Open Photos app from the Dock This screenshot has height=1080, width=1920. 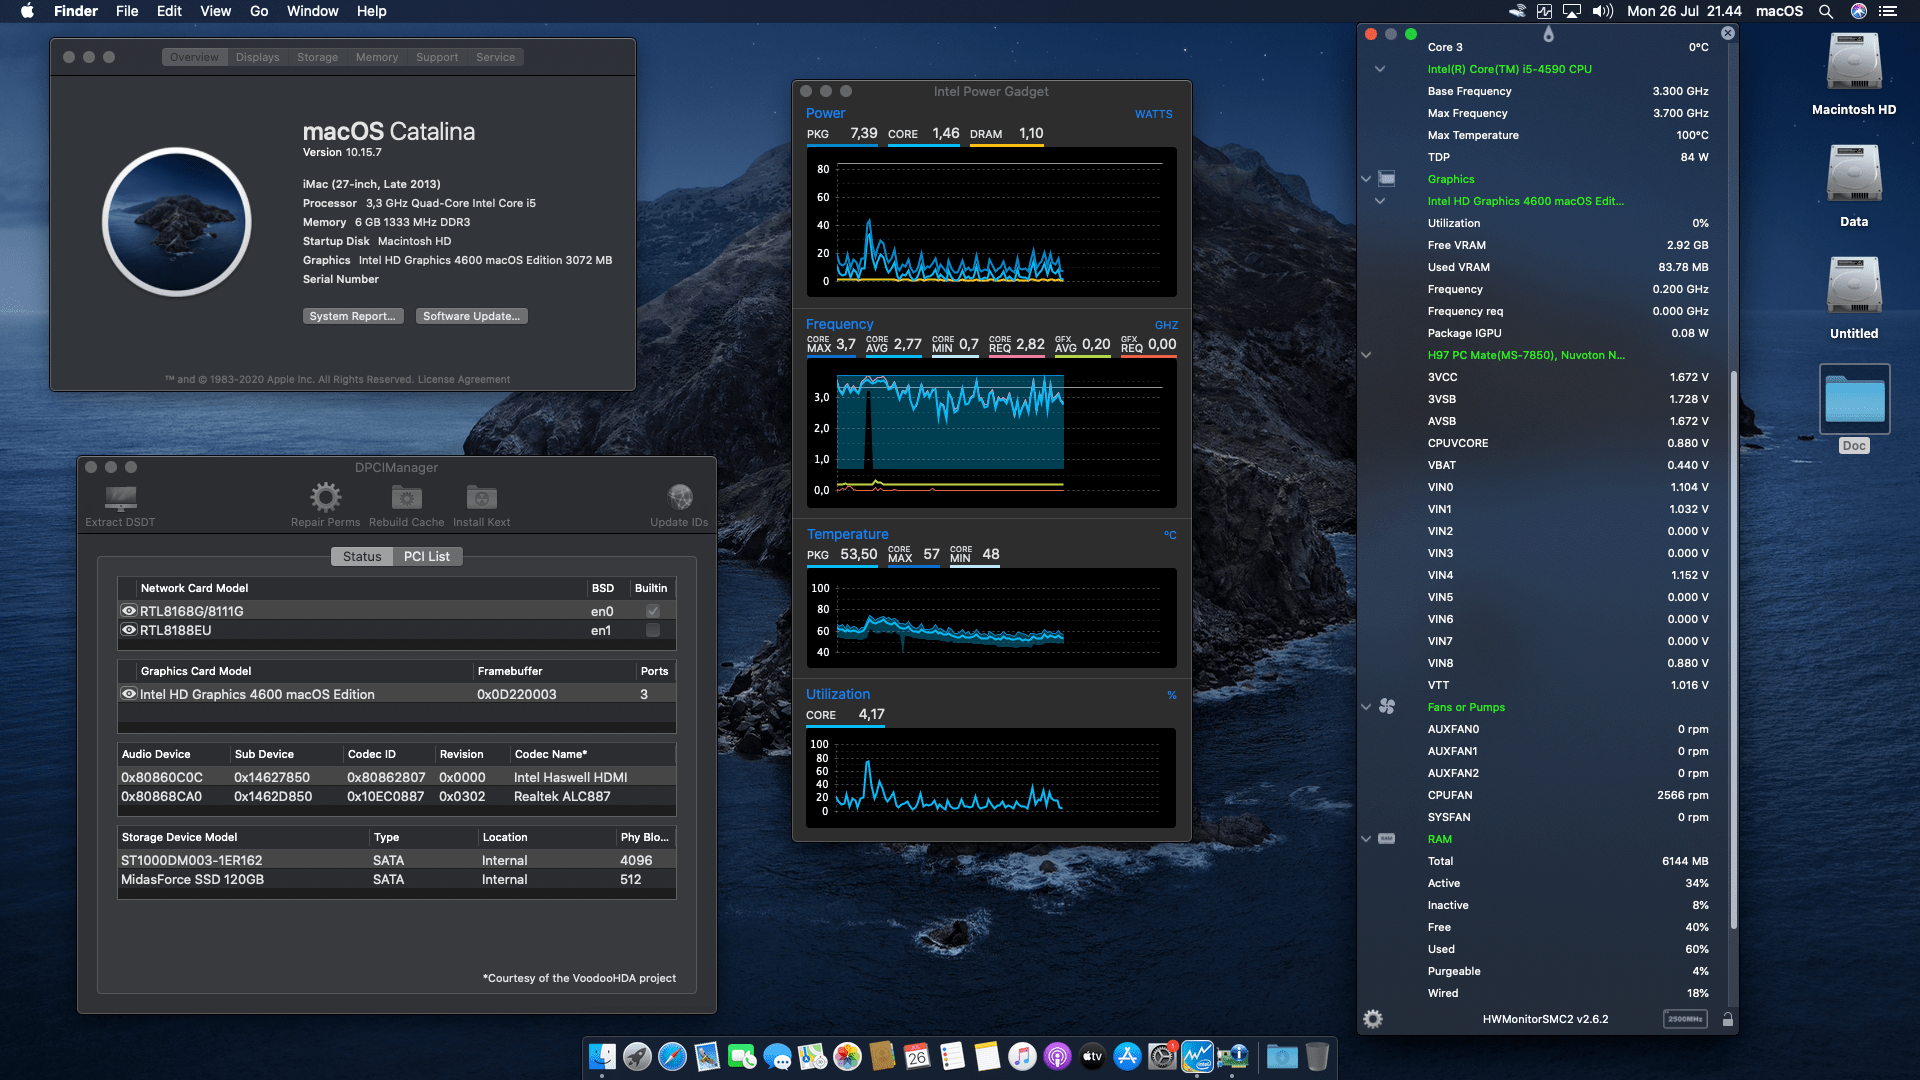click(x=848, y=1056)
